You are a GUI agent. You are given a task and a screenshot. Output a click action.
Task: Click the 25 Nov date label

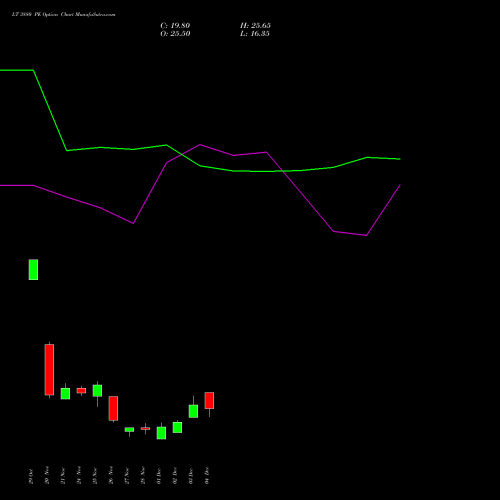coord(95,476)
